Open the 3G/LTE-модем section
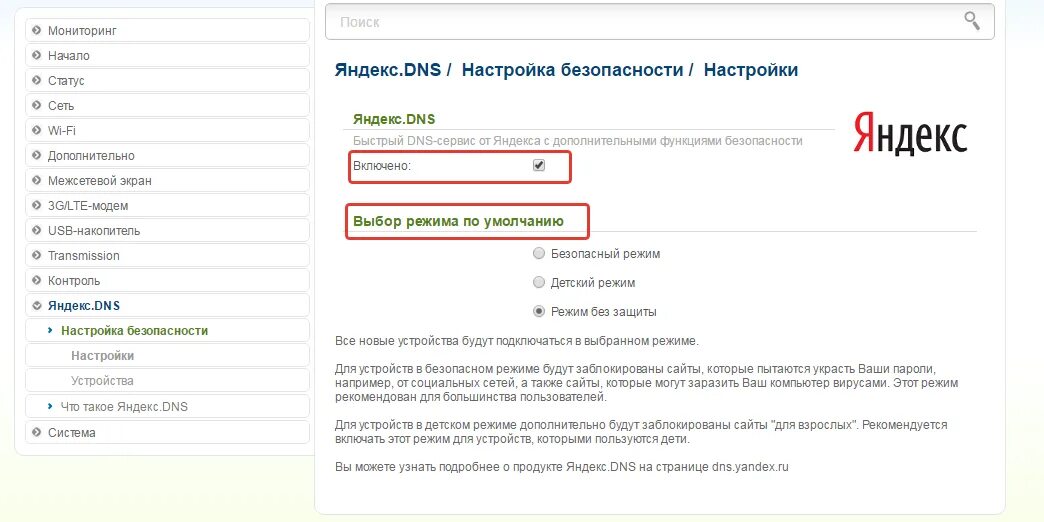Image resolution: width=1044 pixels, height=522 pixels. [x=167, y=206]
